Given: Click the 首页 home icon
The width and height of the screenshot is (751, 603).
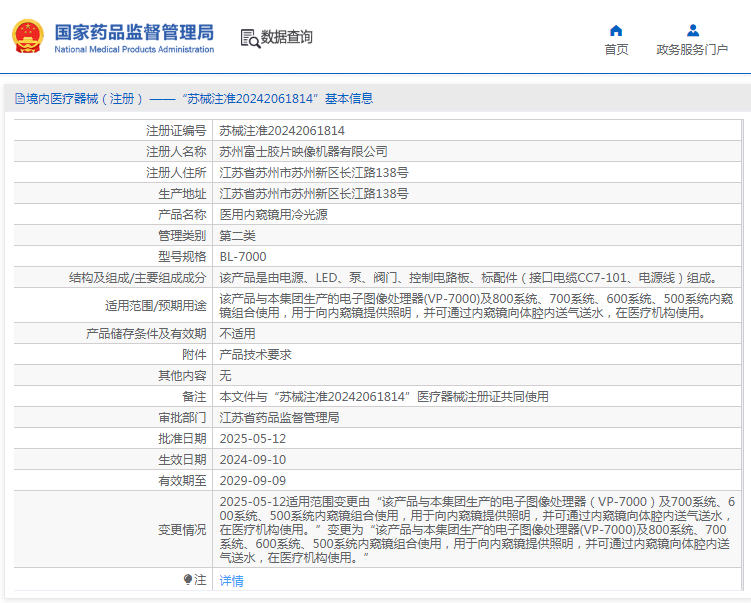Looking at the screenshot, I should (616, 30).
